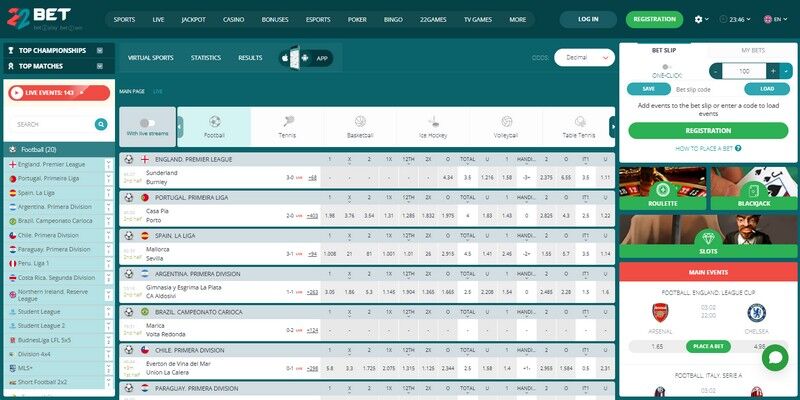Toggle Top Championships checkbox
The image size is (800, 400).
(100, 51)
